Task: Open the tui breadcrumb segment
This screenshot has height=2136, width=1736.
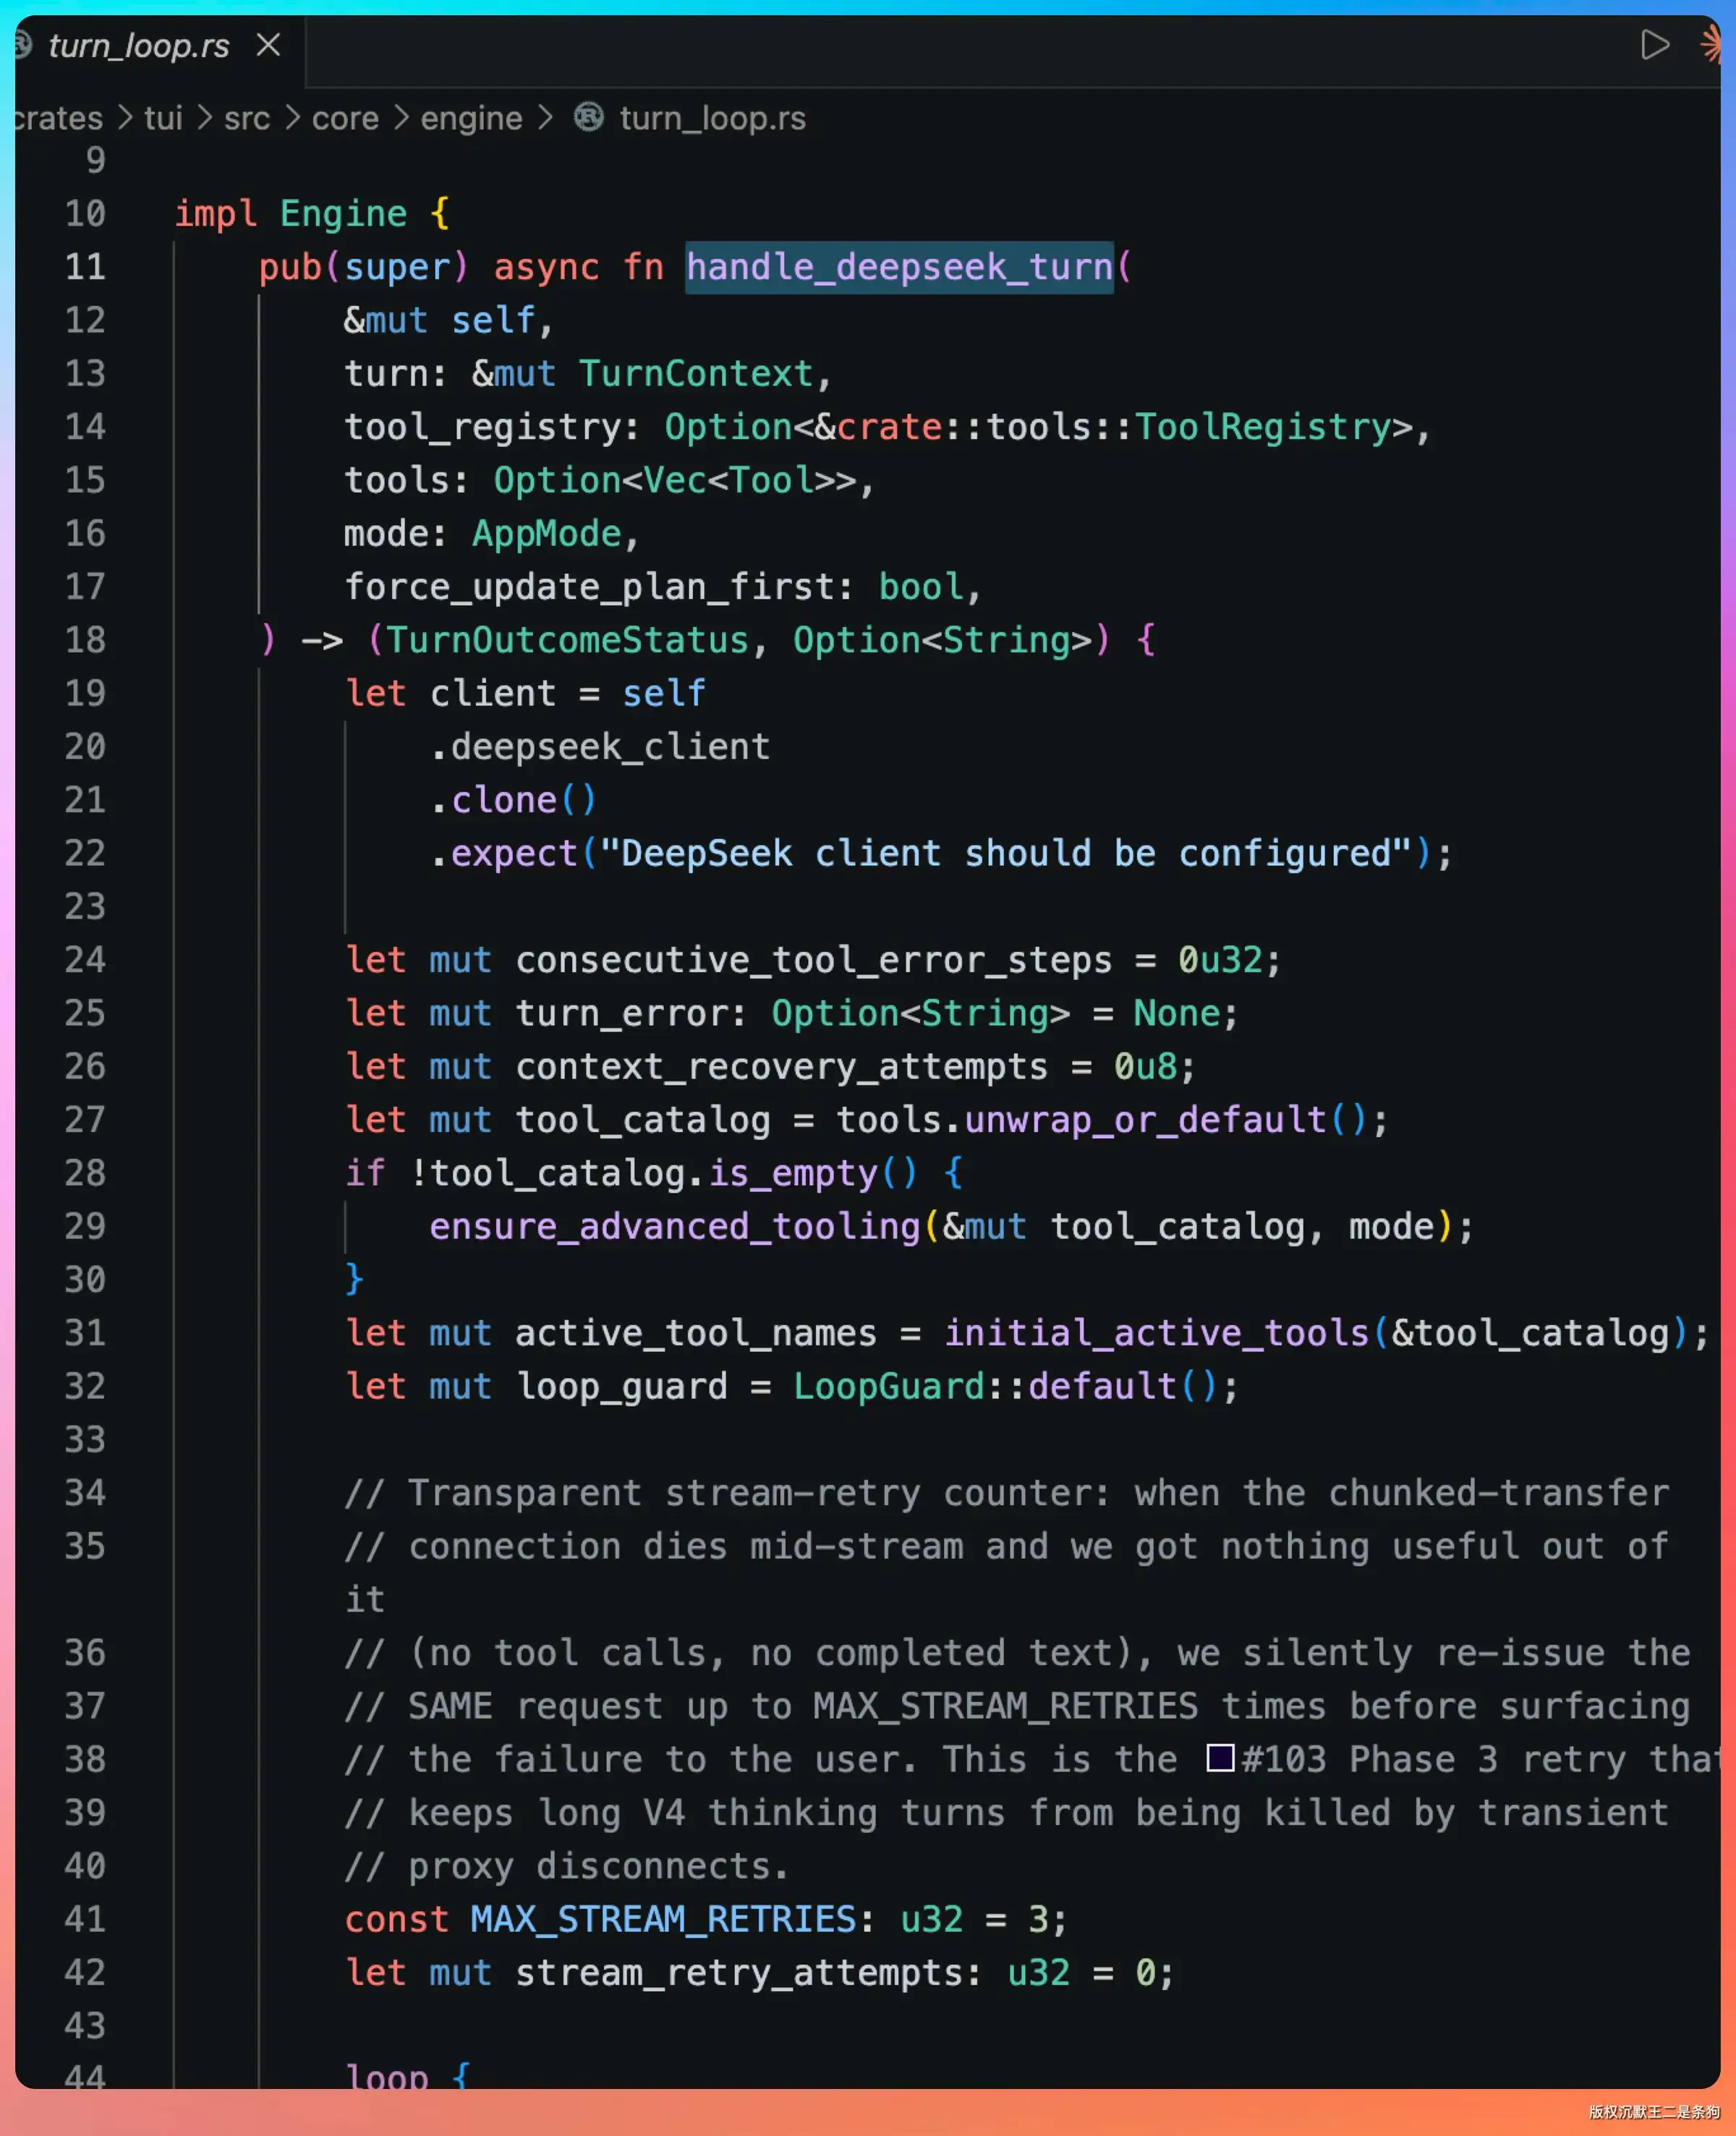Action: tap(163, 118)
